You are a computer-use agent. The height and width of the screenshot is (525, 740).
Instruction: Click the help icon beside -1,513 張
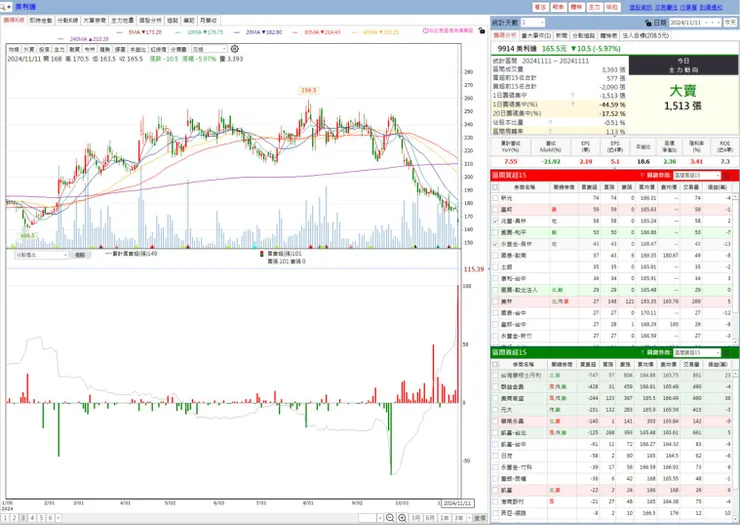[573, 95]
